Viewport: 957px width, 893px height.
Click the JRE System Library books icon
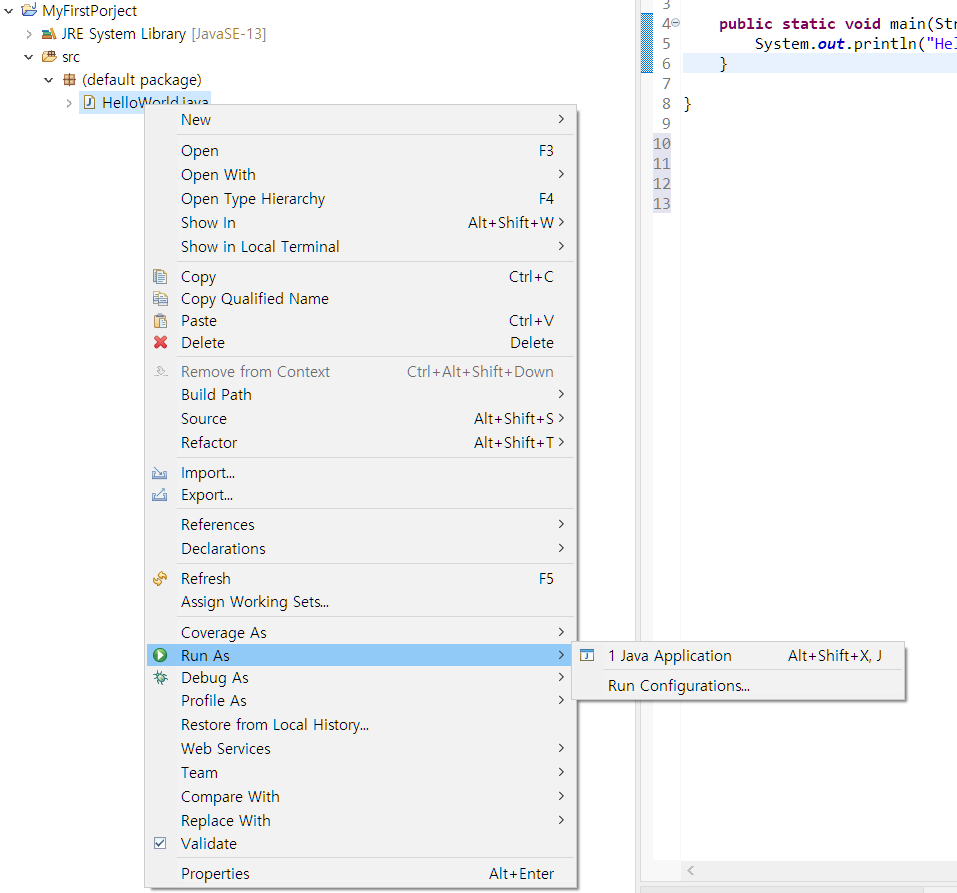click(48, 34)
